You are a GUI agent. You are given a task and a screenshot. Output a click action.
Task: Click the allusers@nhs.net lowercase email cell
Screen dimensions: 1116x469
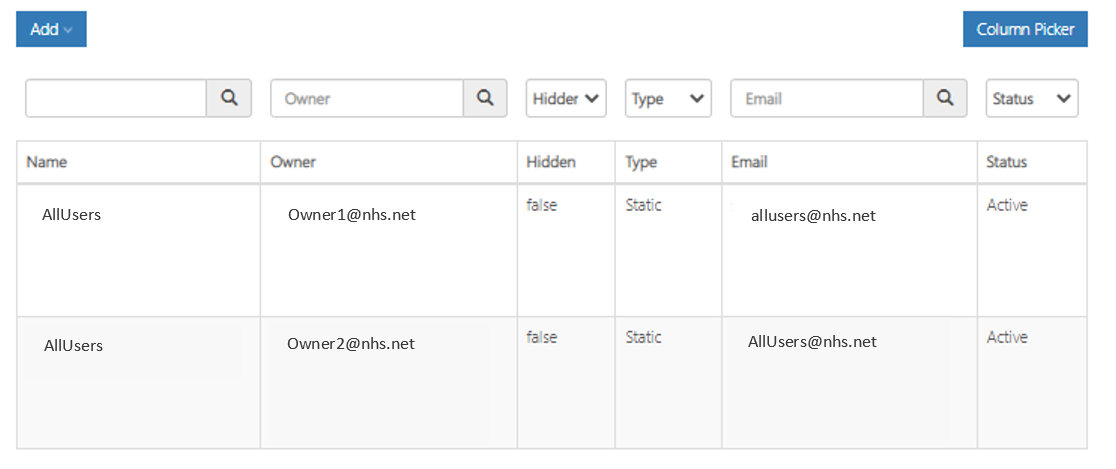(x=813, y=216)
